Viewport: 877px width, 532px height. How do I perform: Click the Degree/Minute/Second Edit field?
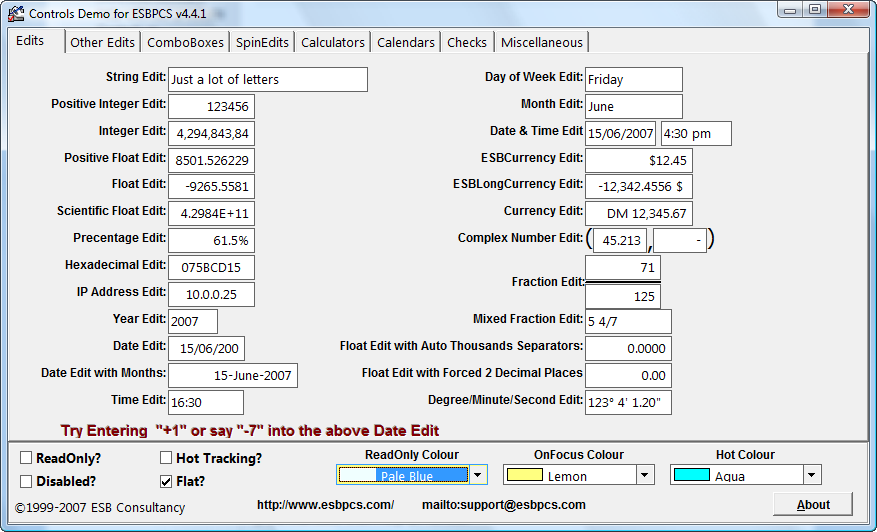(628, 402)
